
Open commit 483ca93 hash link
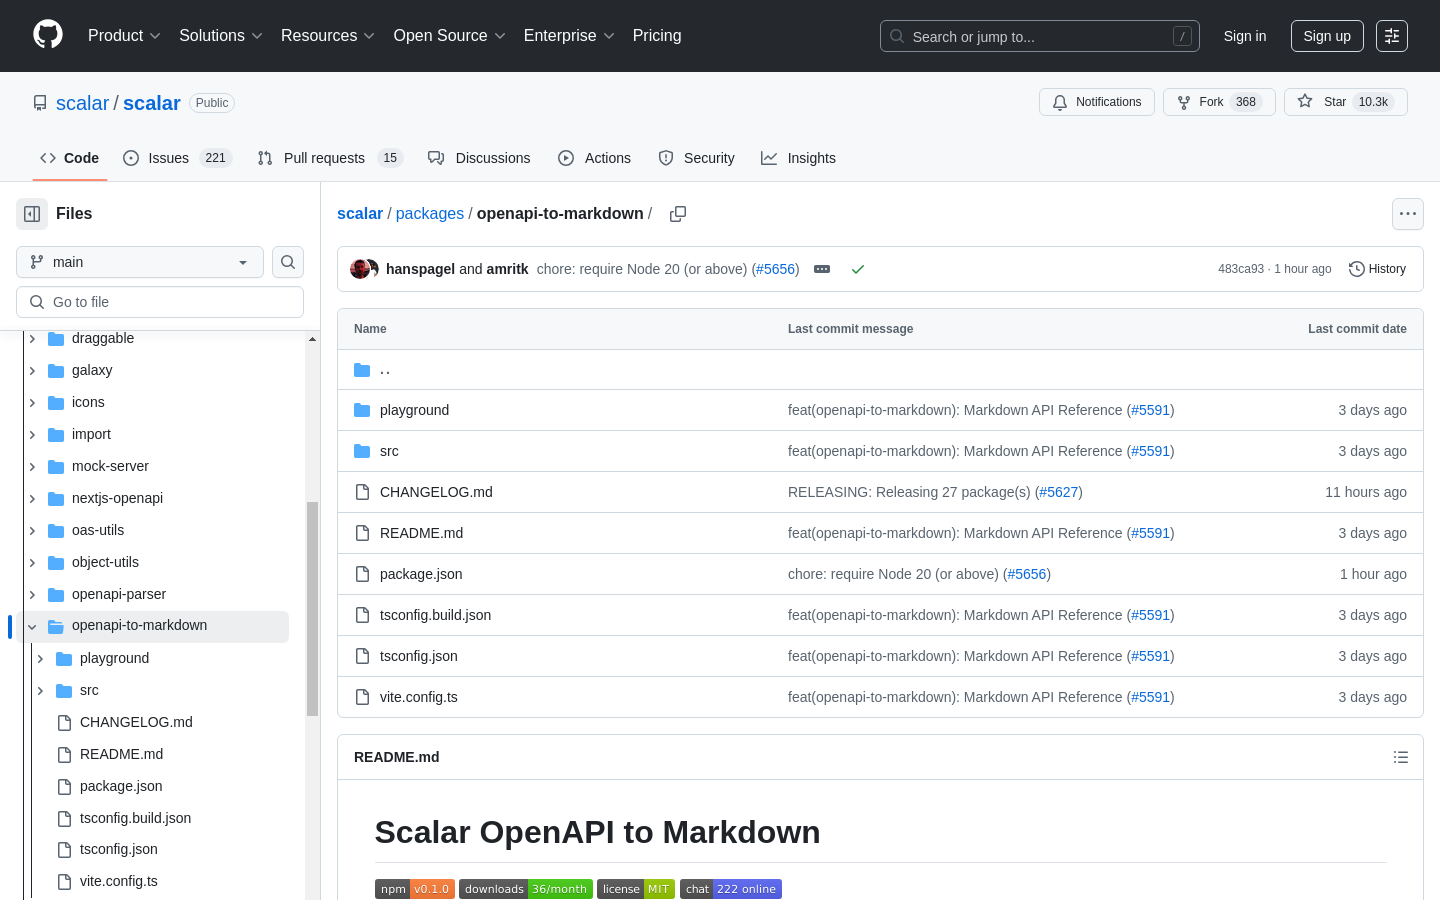point(1241,269)
